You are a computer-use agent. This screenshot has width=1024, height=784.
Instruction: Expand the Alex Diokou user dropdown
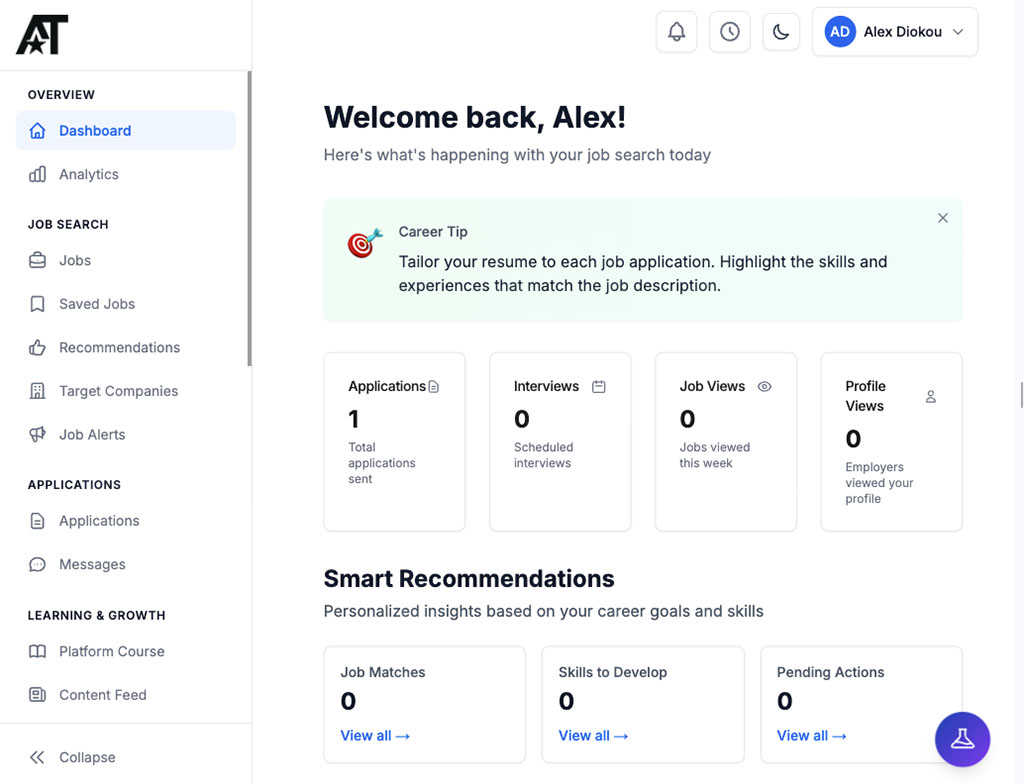895,32
